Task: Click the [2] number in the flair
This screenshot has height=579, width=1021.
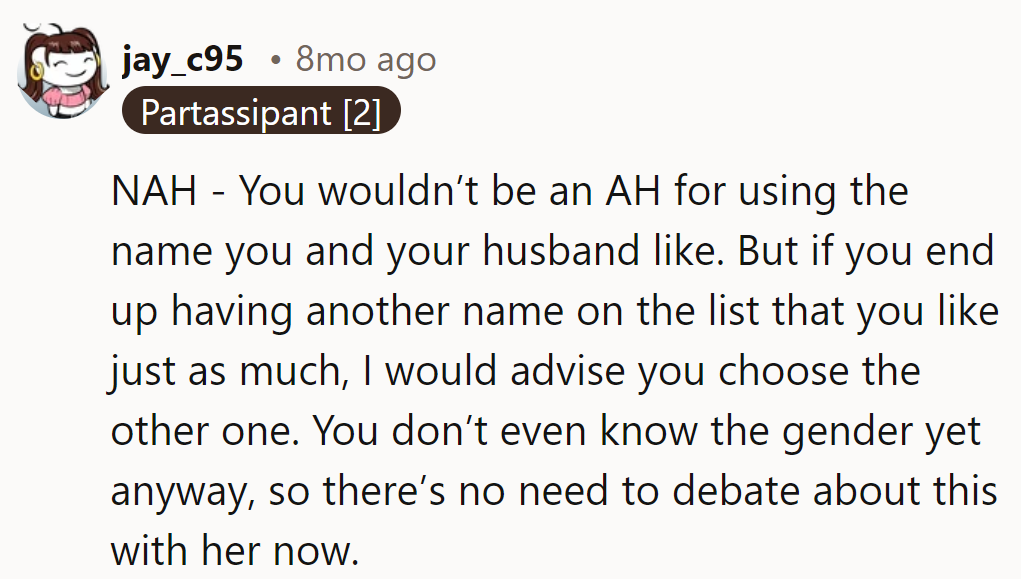Action: coord(361,112)
